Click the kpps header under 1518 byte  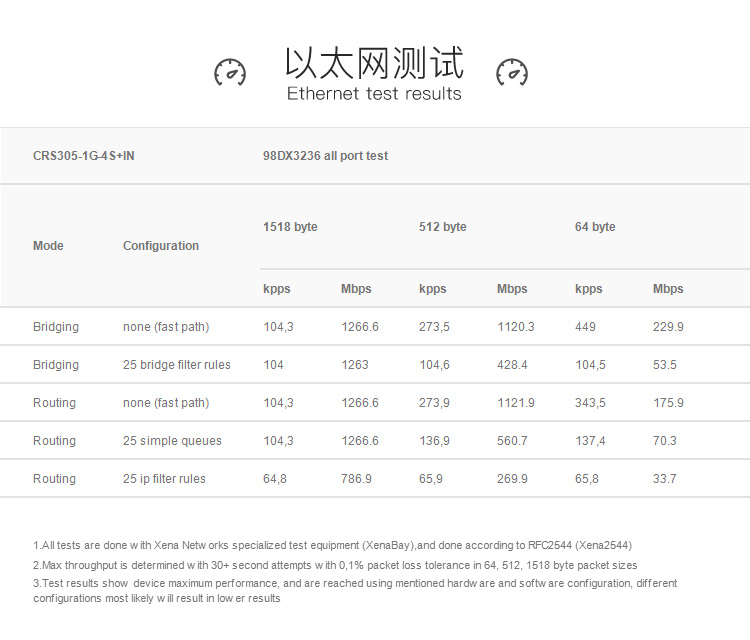click(x=277, y=289)
